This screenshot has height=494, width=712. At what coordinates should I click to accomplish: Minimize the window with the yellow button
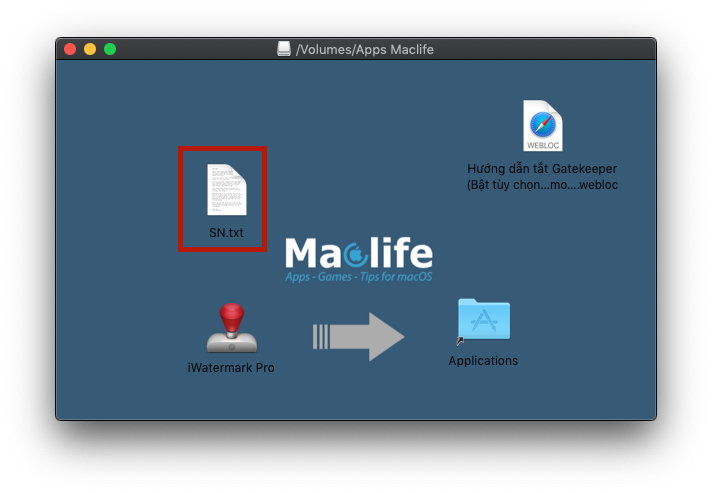tap(90, 49)
